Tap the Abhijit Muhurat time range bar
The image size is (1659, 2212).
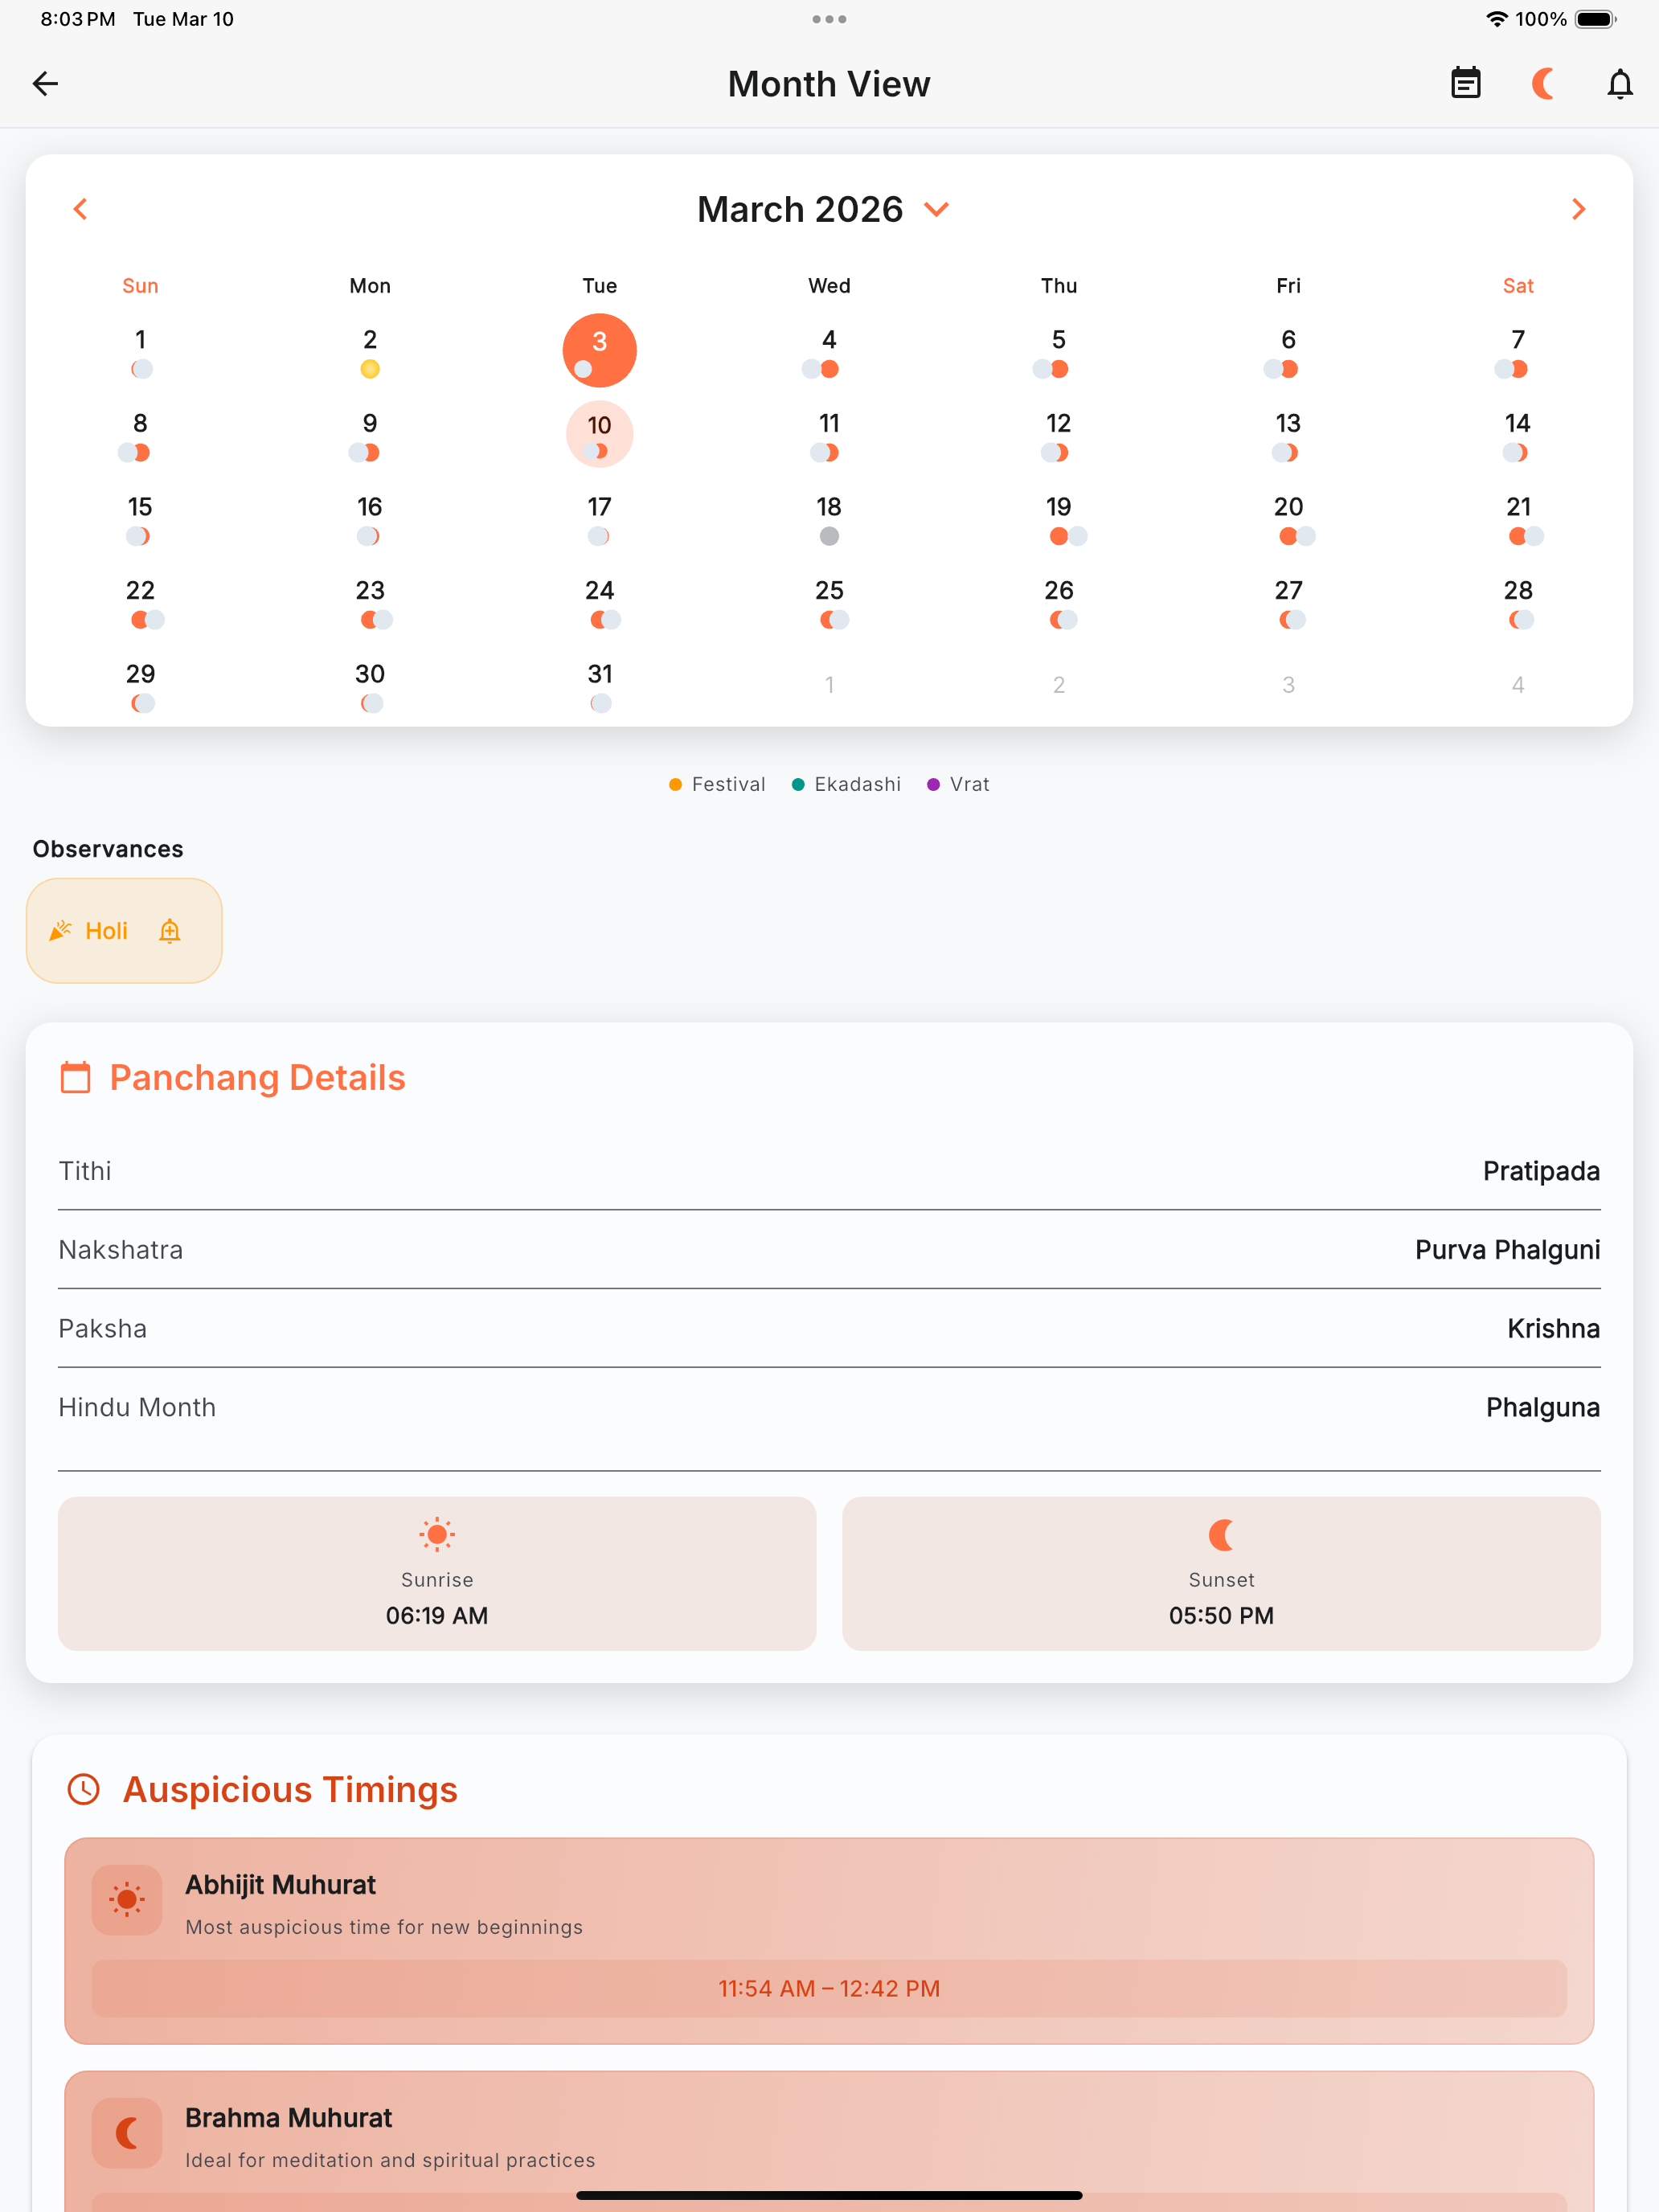829,1988
